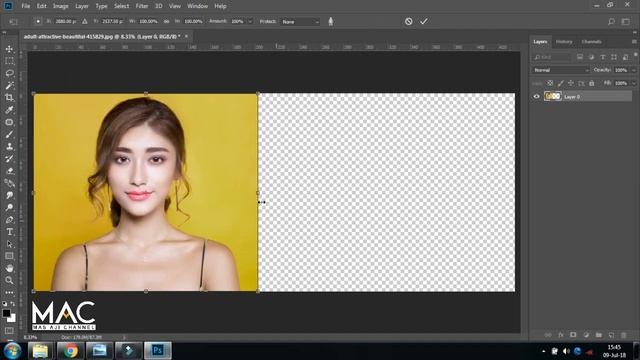Open the layer Kind filter dropdown

(x=551, y=57)
